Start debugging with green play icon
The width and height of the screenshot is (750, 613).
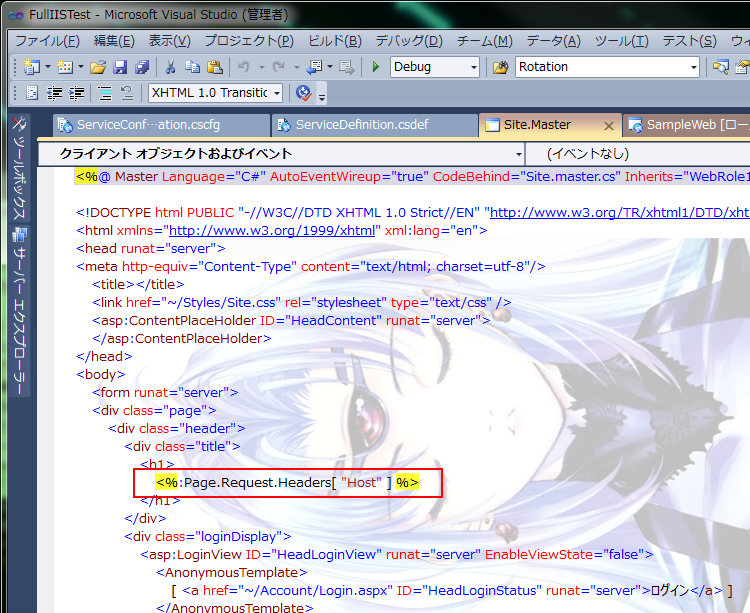click(x=376, y=67)
